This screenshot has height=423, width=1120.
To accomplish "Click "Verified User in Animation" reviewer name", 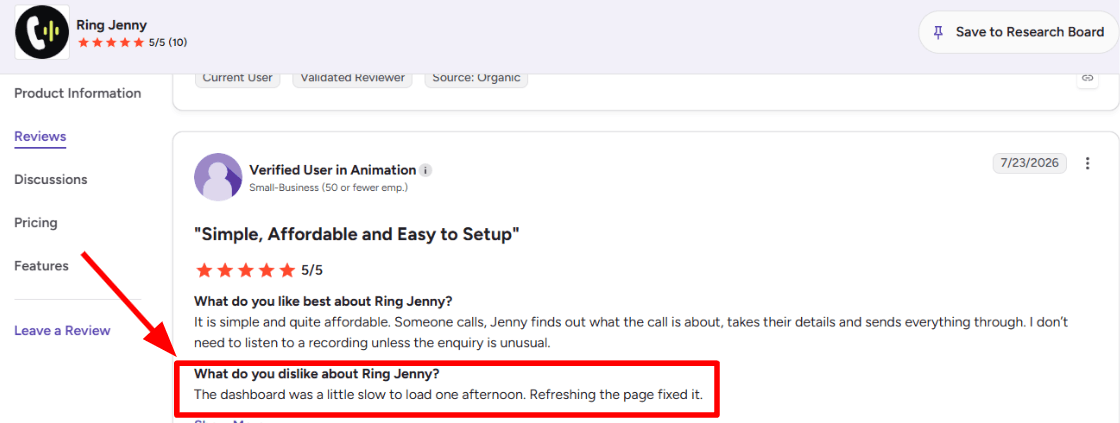I will [332, 170].
